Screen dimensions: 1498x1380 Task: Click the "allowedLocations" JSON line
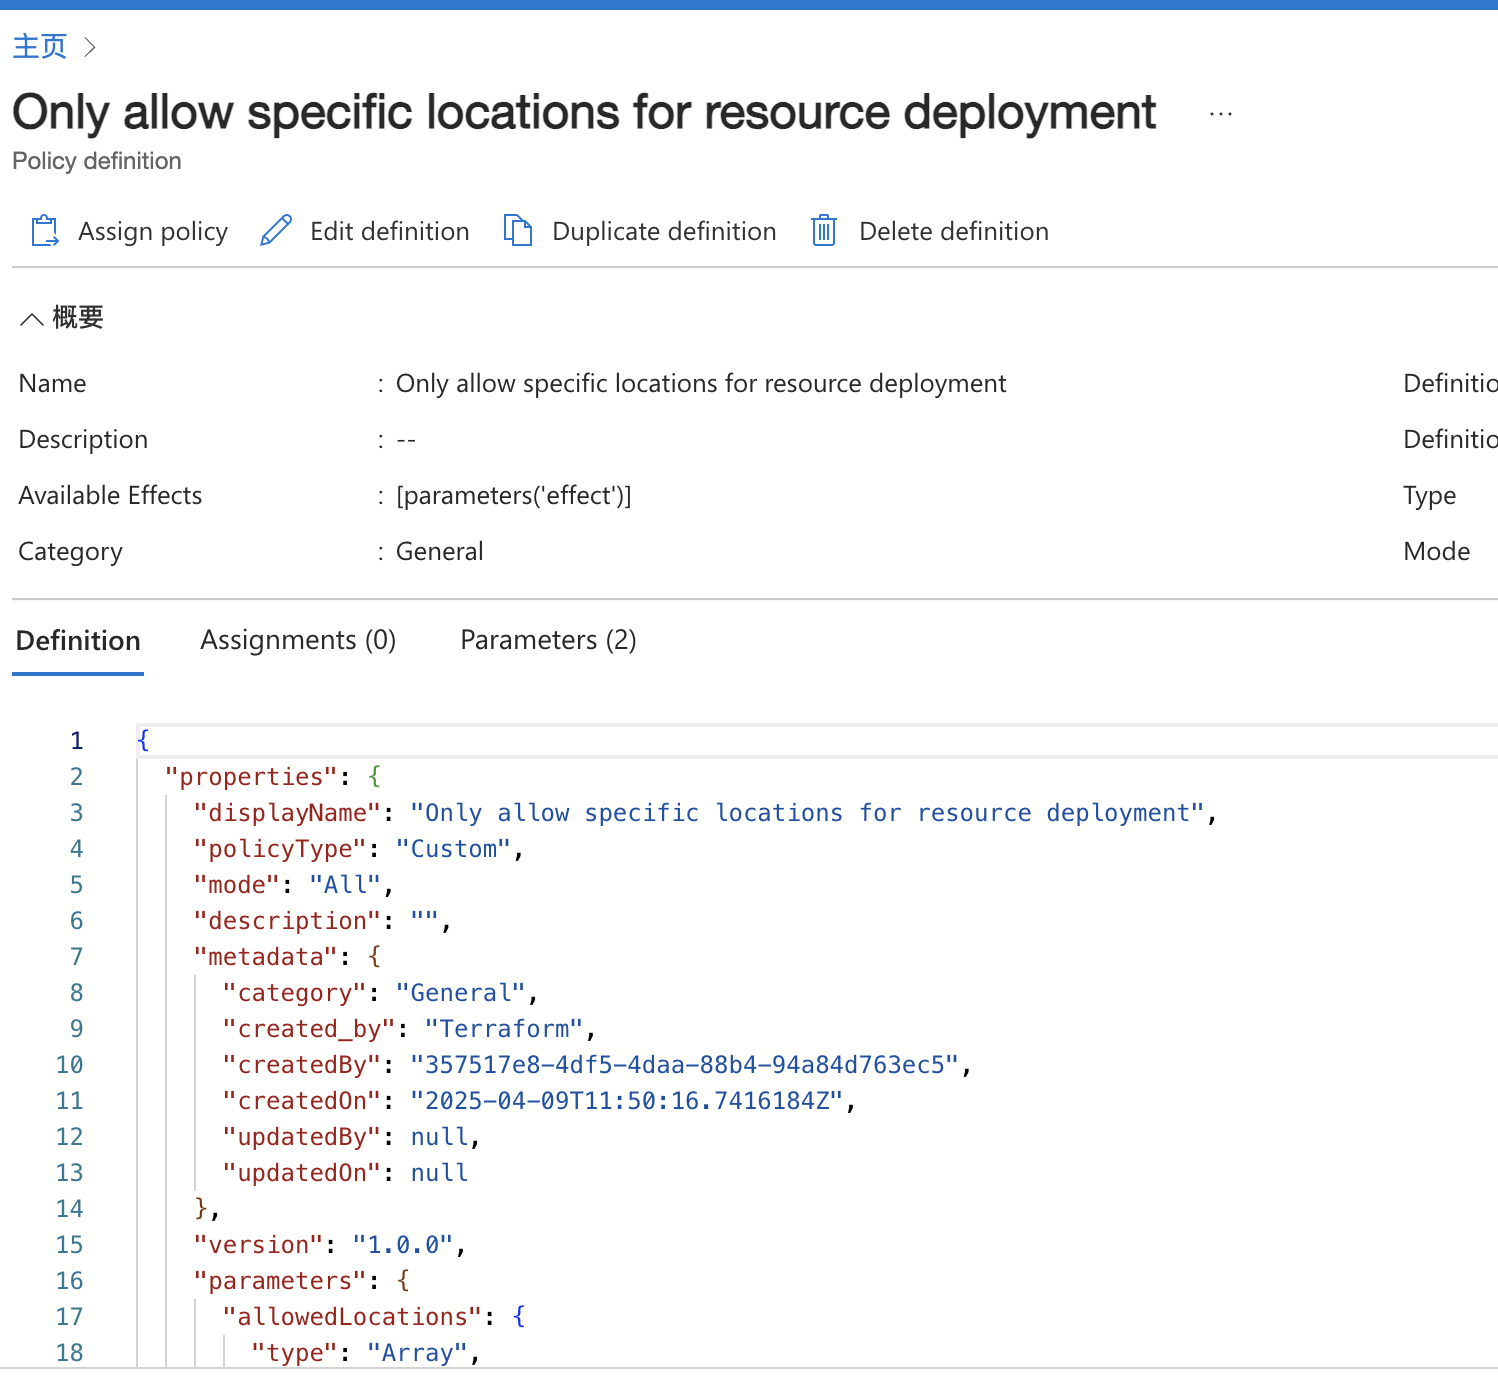(x=374, y=1317)
